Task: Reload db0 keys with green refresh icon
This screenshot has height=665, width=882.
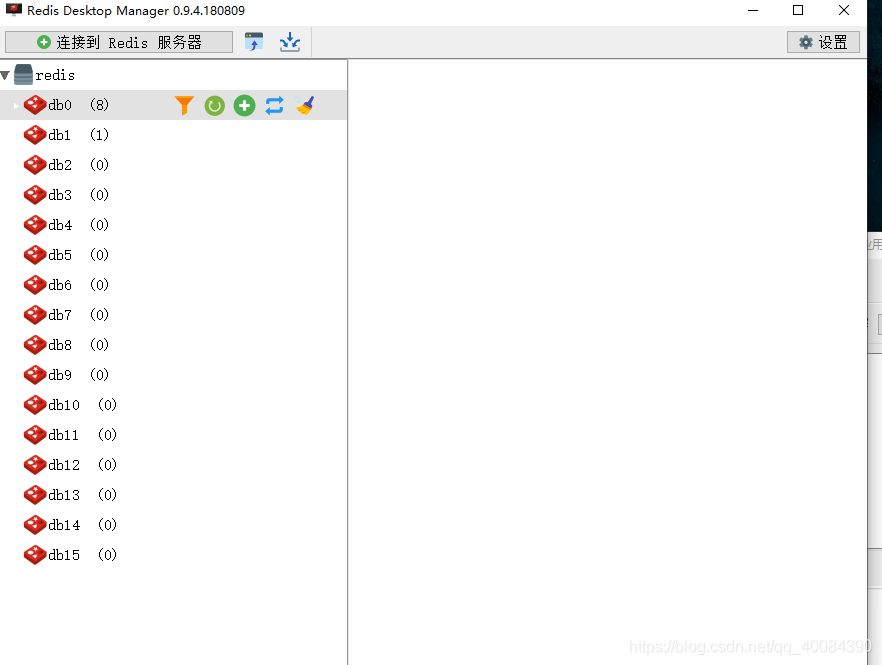Action: pyautogui.click(x=215, y=106)
